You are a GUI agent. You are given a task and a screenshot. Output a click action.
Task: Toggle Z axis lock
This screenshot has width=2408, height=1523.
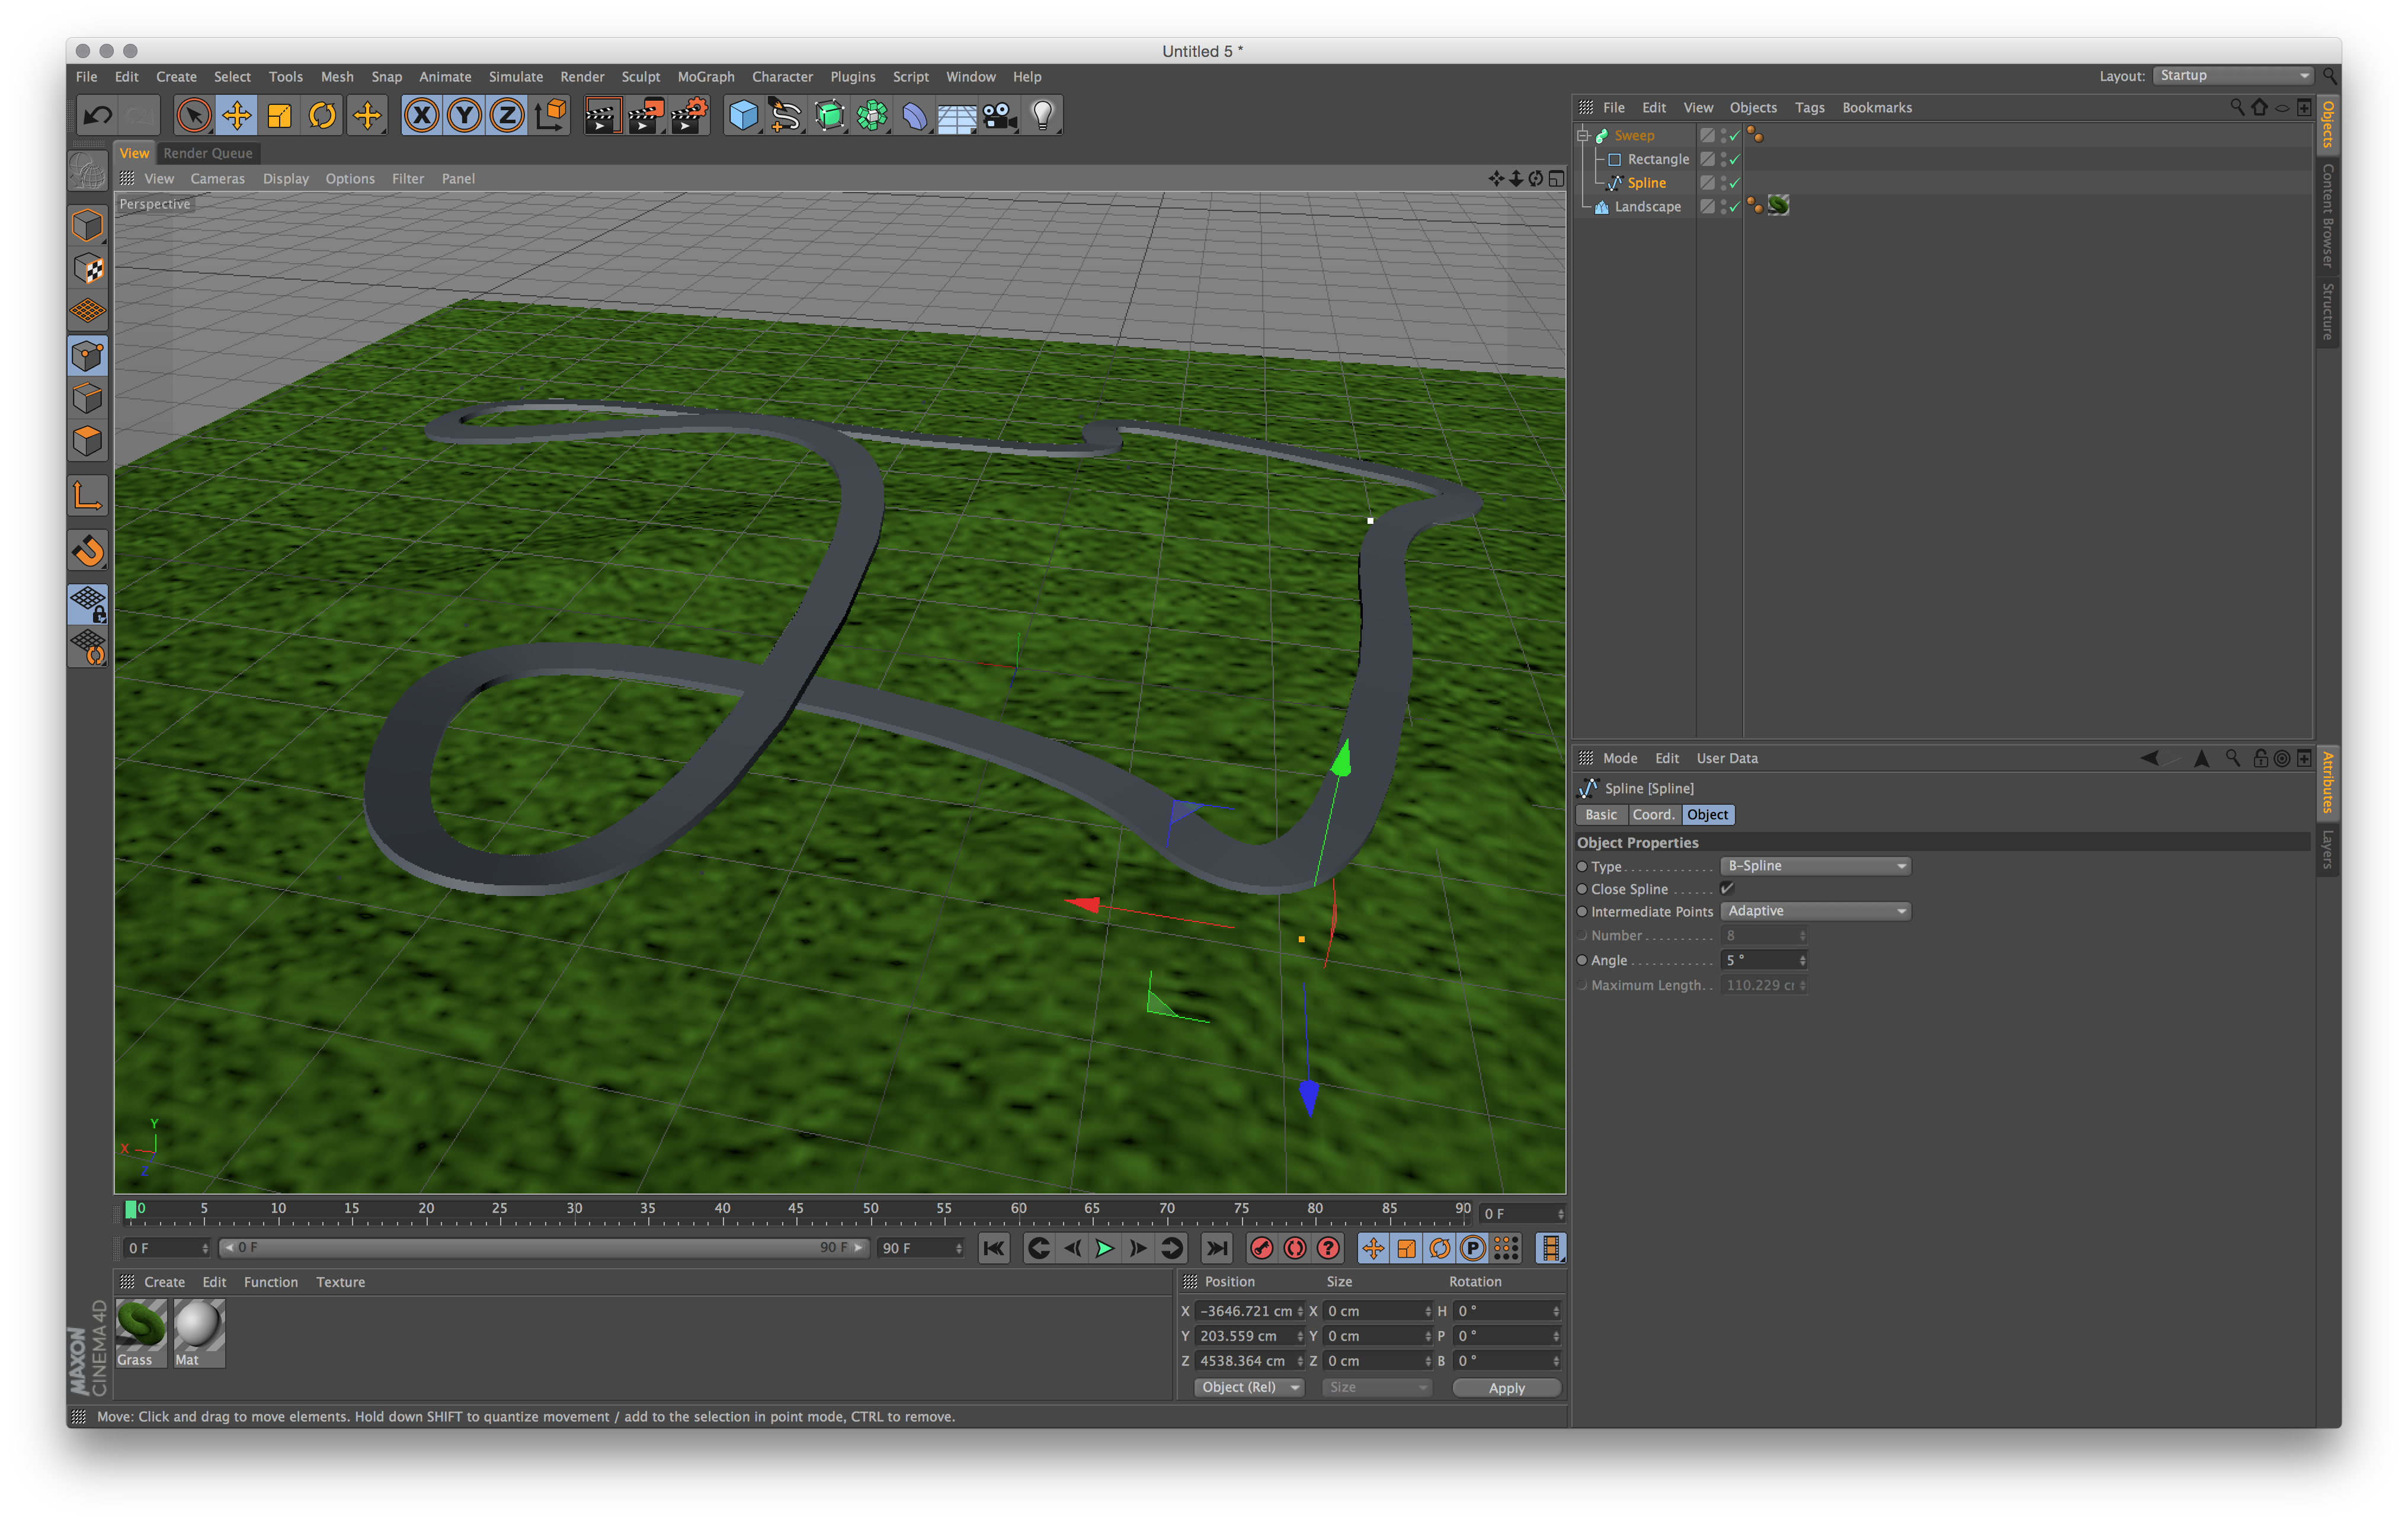pos(508,116)
